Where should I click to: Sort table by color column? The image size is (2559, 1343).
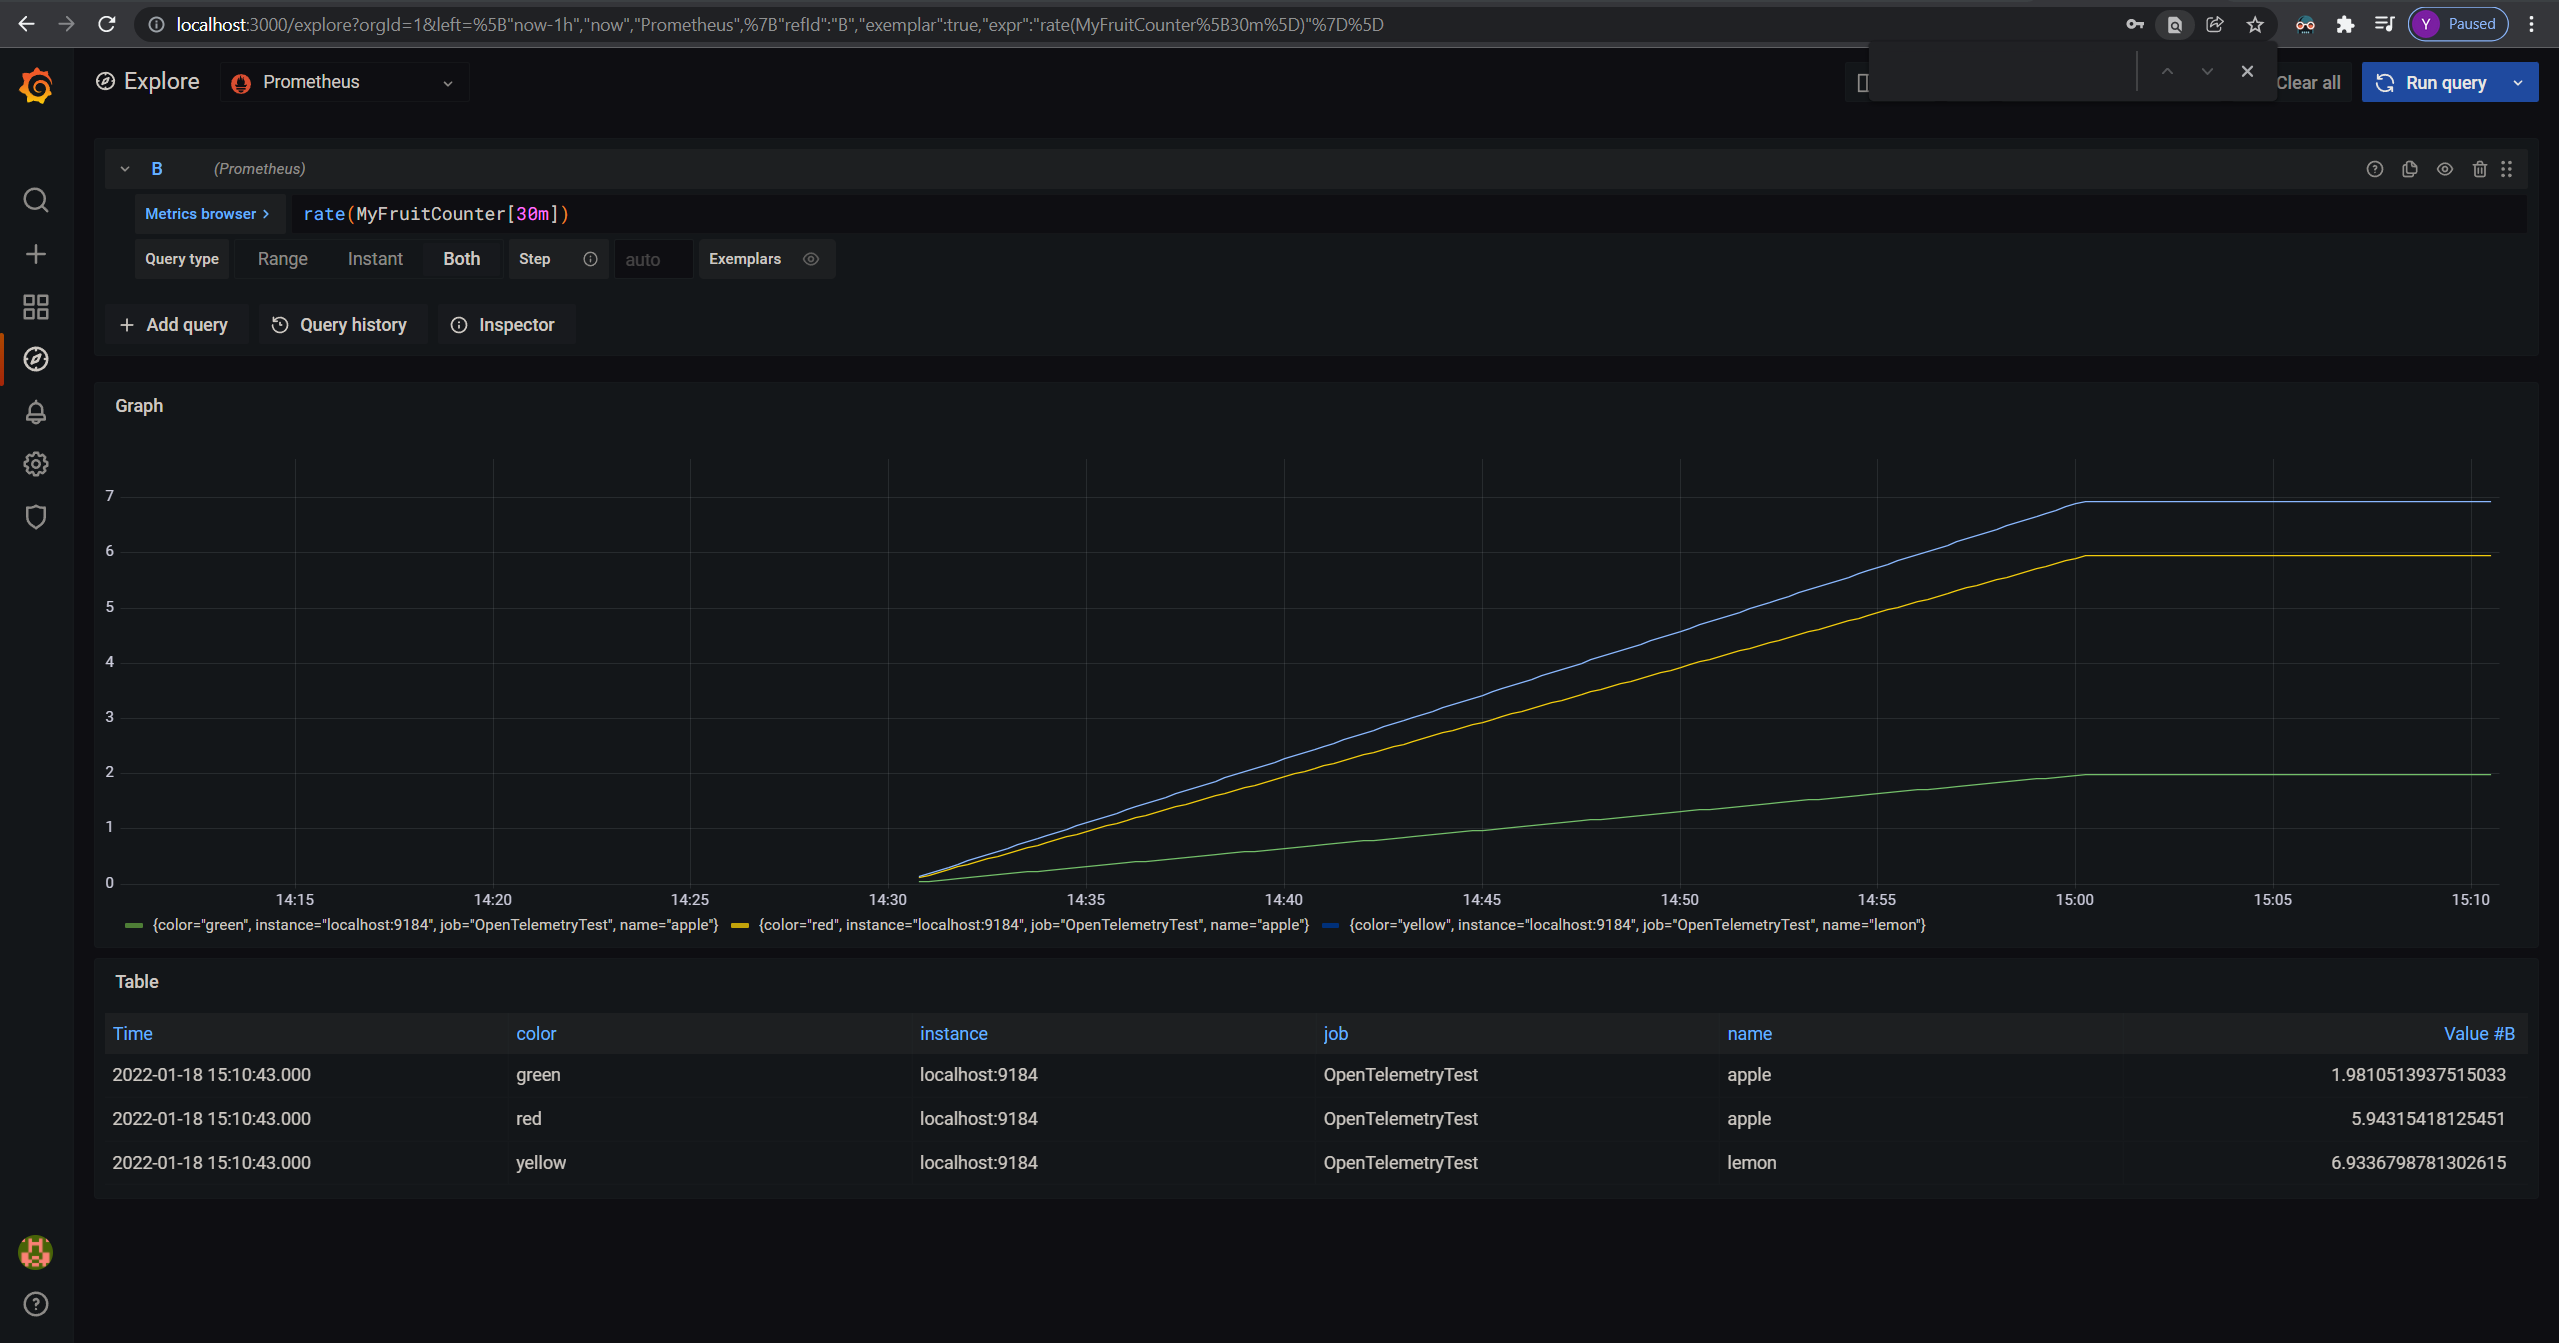pos(536,1034)
